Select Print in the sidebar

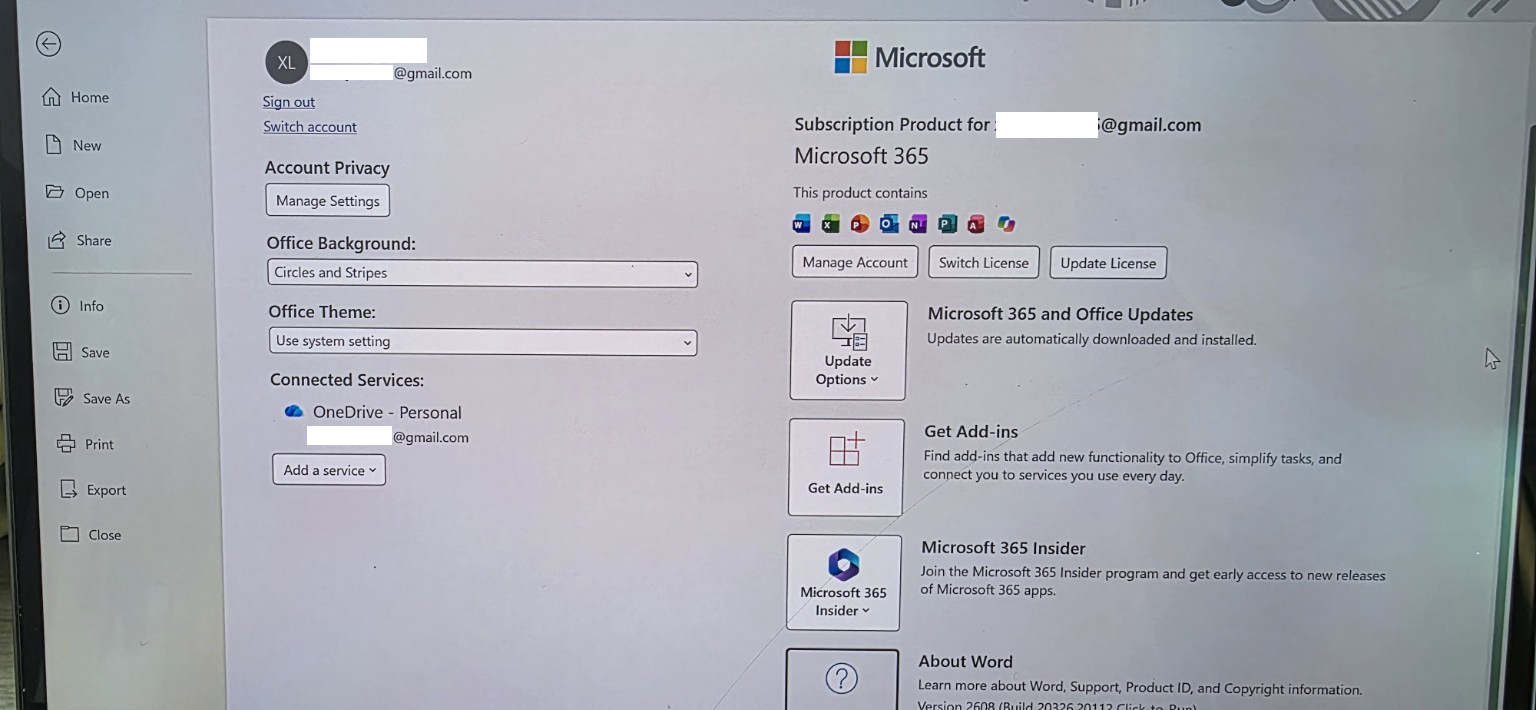coord(85,444)
